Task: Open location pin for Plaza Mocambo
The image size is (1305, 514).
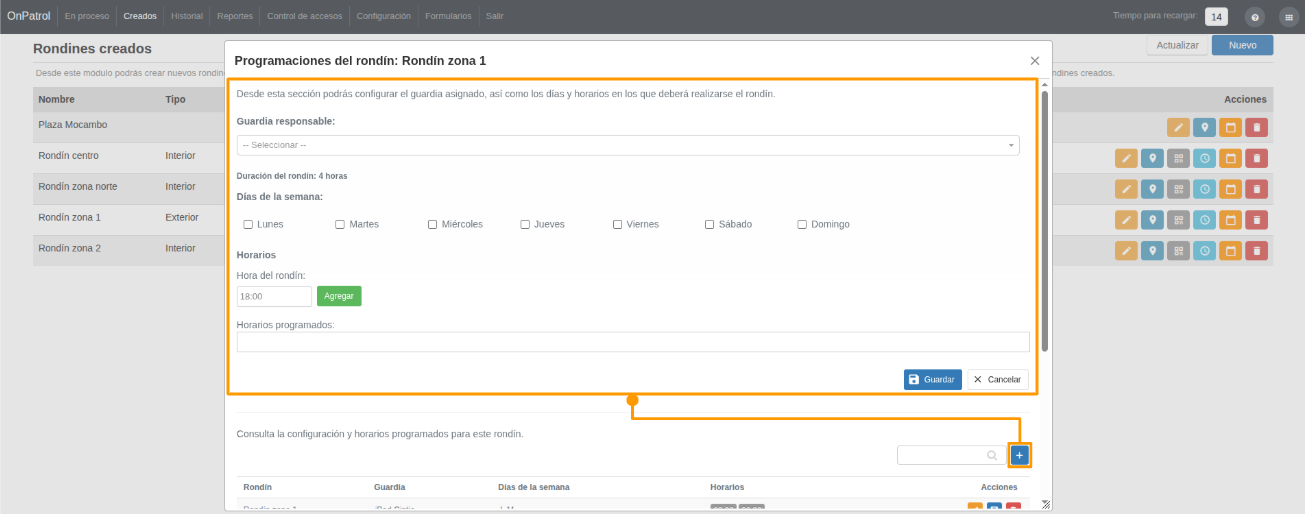Action: pyautogui.click(x=1204, y=127)
